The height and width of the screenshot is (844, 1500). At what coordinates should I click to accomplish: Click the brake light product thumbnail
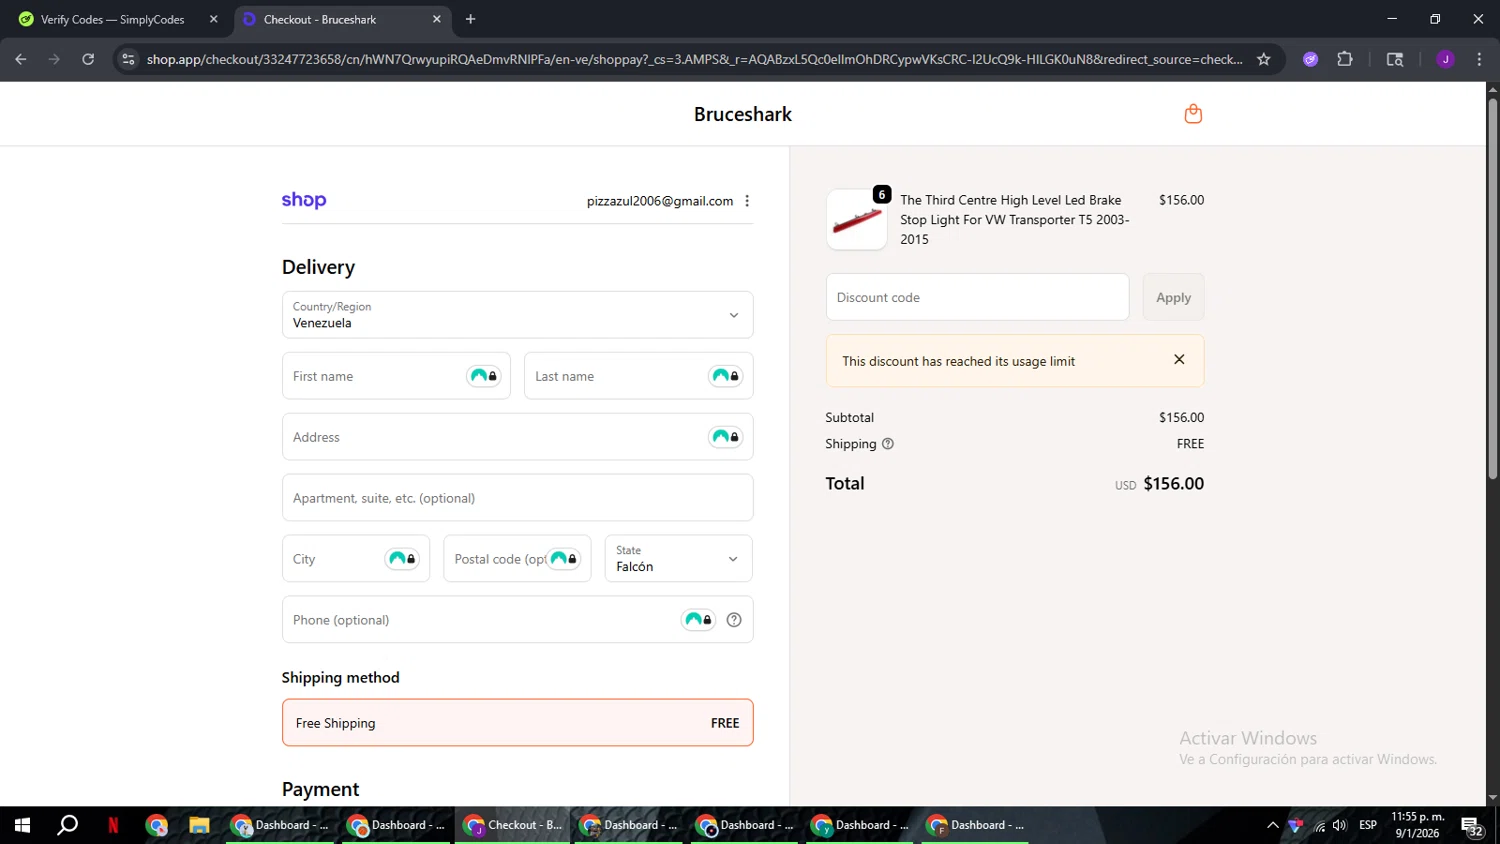857,220
